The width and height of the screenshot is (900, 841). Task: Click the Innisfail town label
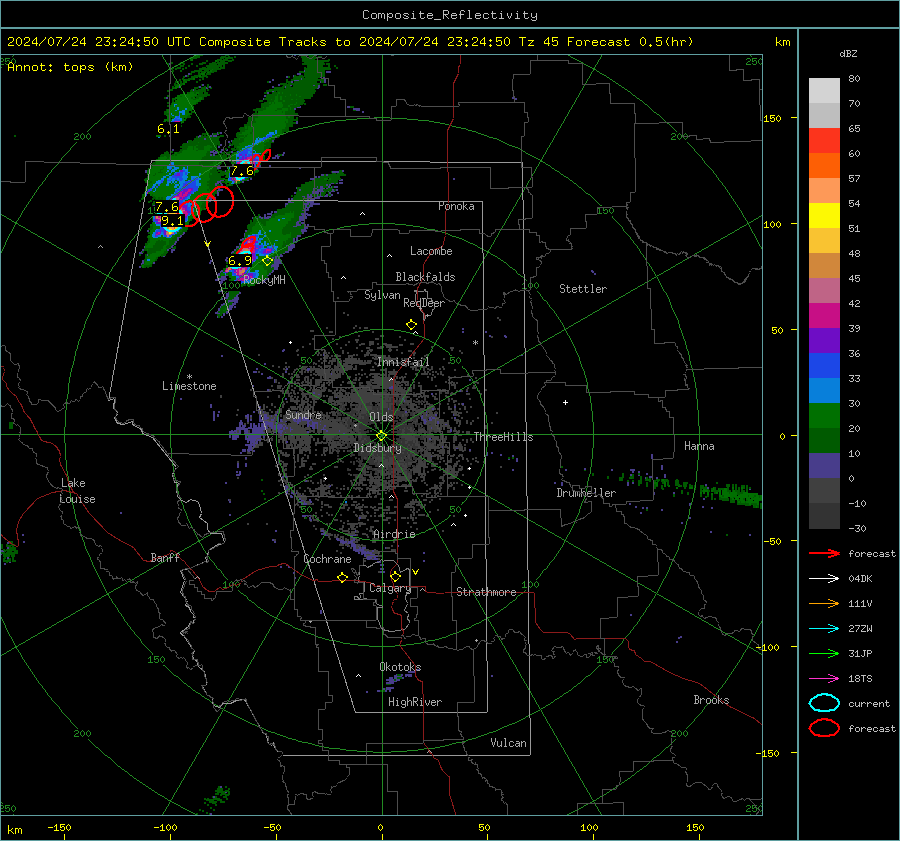pyautogui.click(x=403, y=362)
